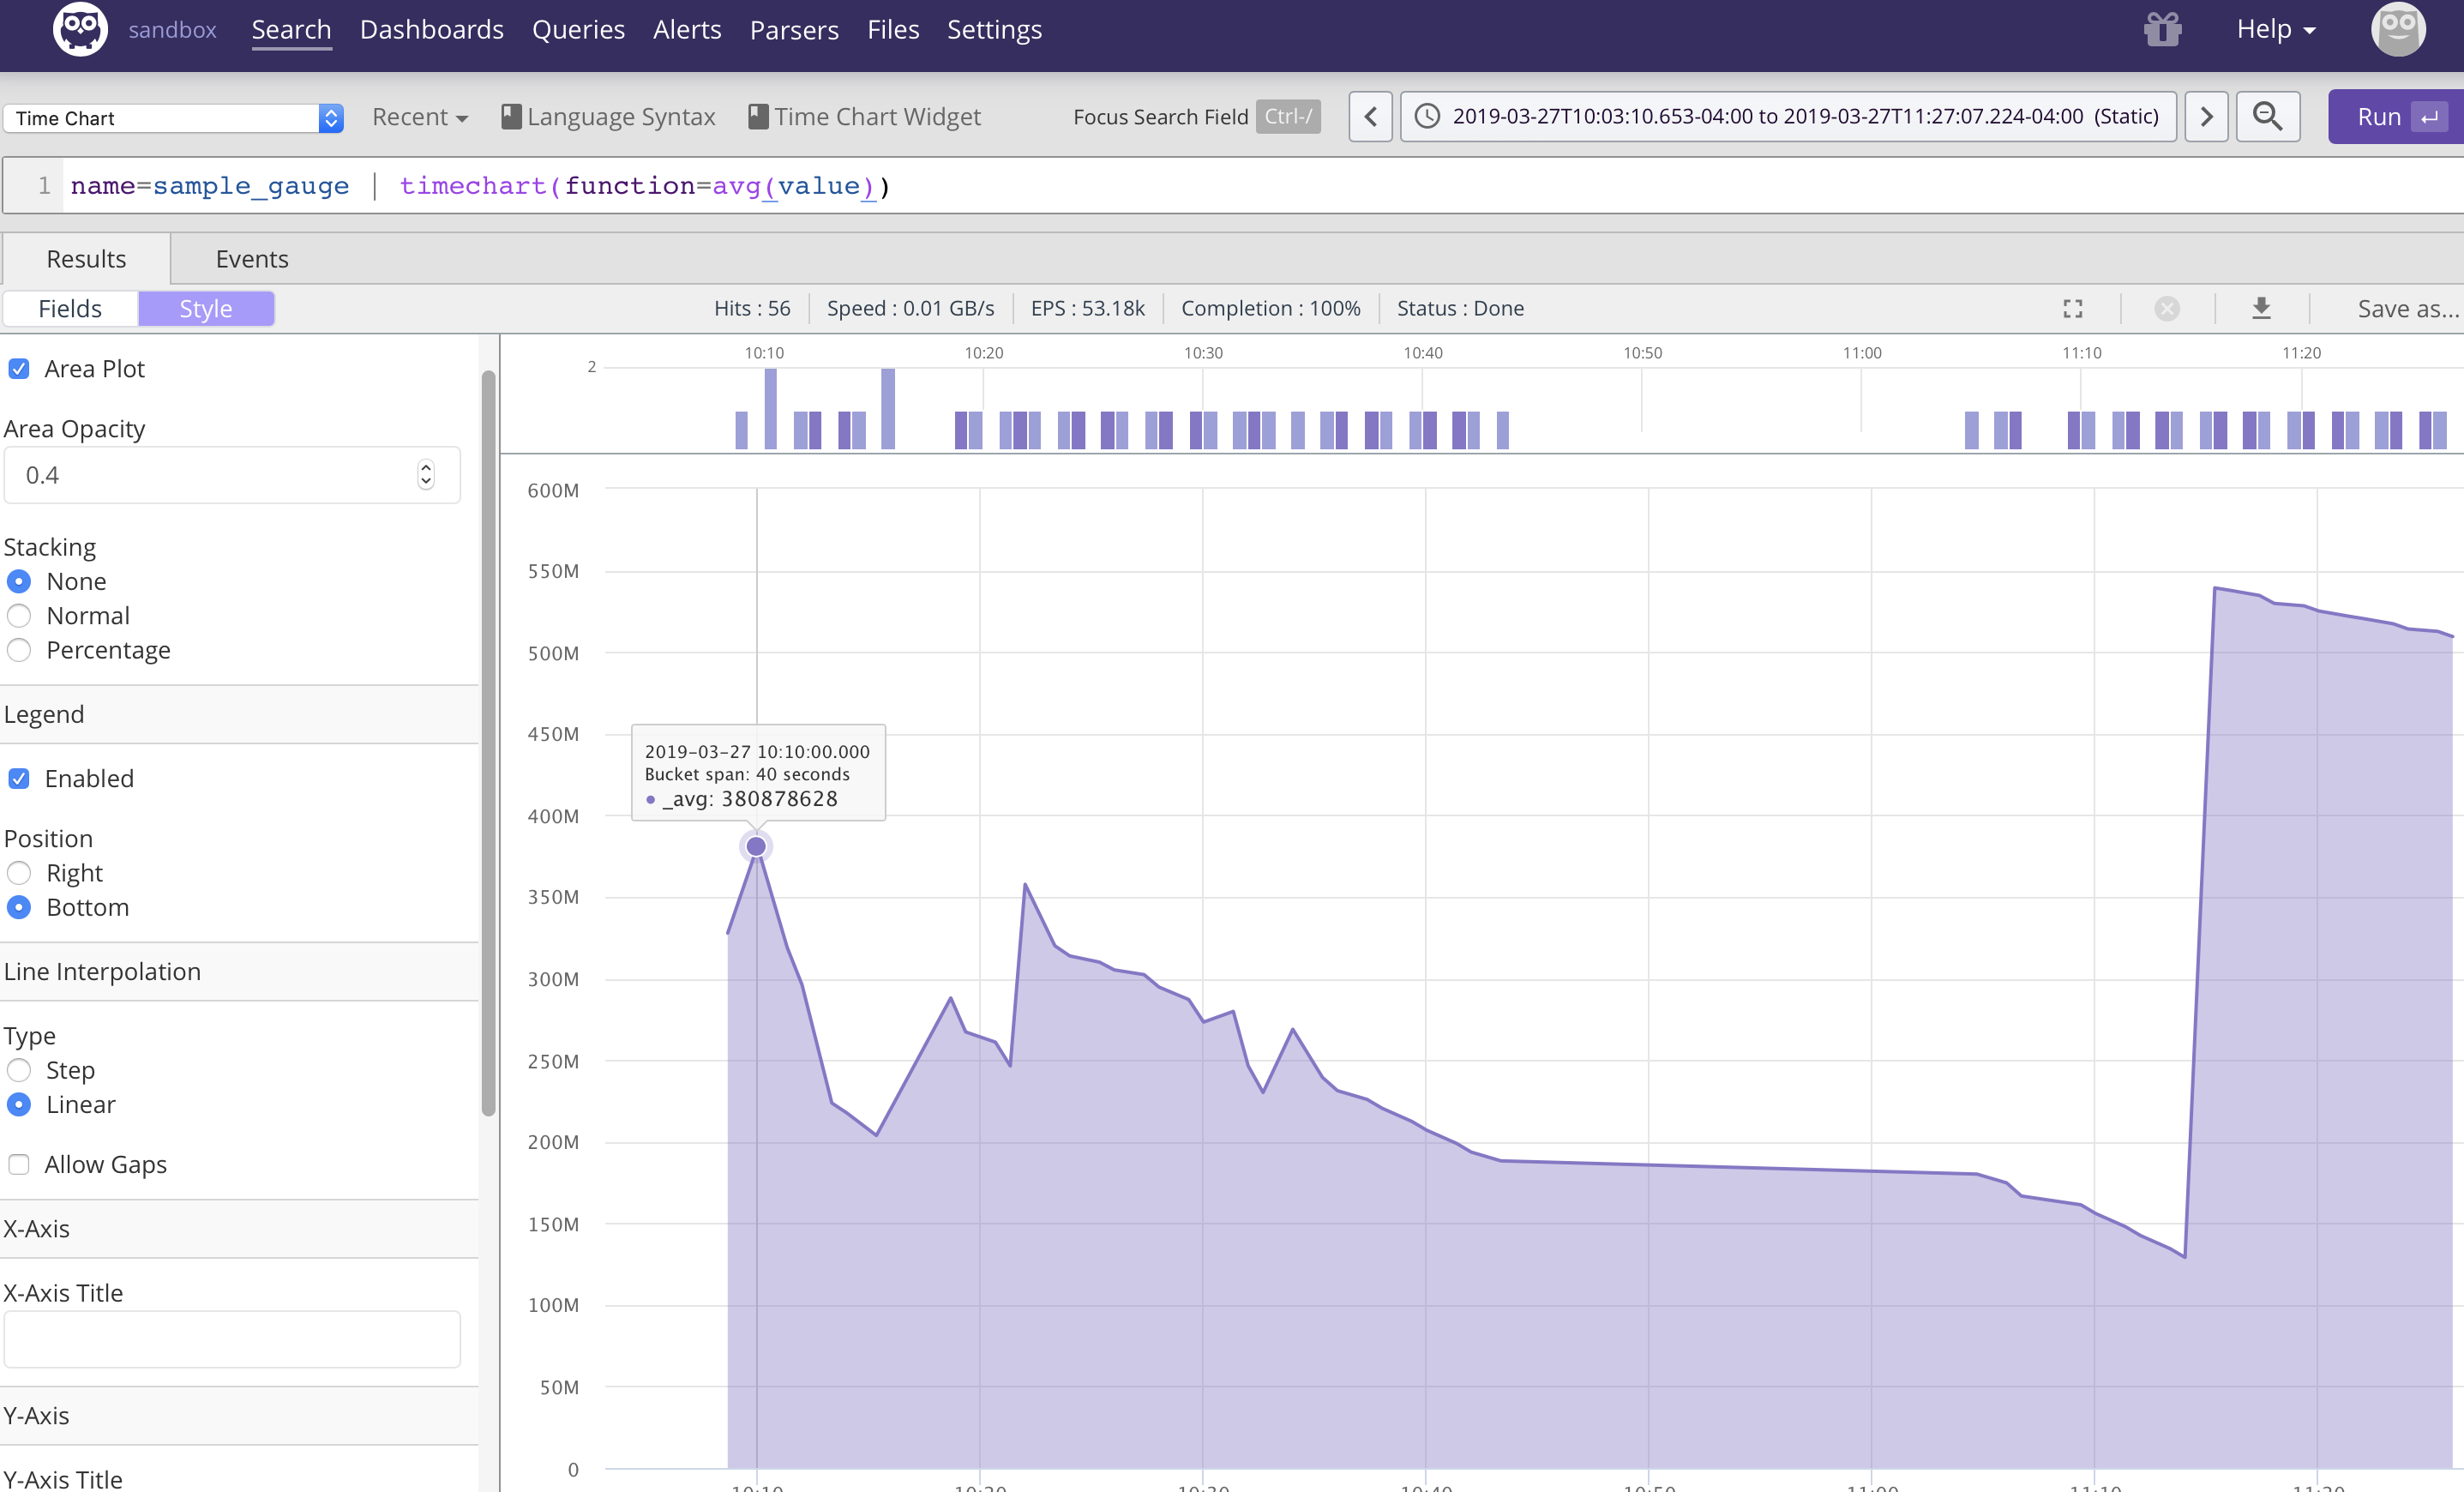Open Dashboards from the top menu
This screenshot has height=1492, width=2464.
(431, 29)
